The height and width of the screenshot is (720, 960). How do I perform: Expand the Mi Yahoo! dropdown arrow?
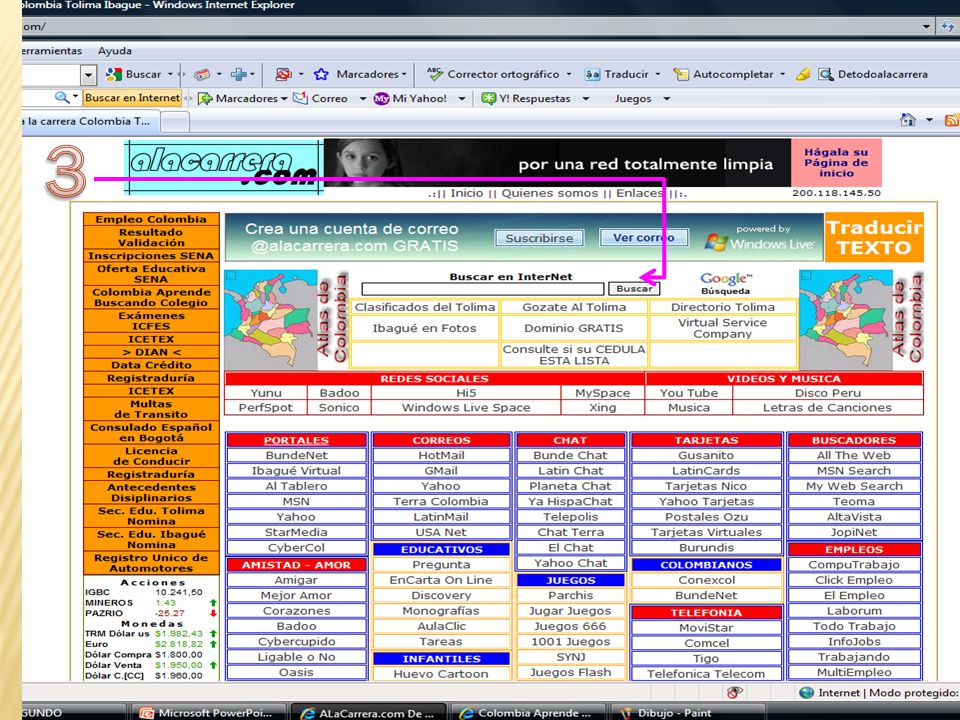tap(462, 98)
